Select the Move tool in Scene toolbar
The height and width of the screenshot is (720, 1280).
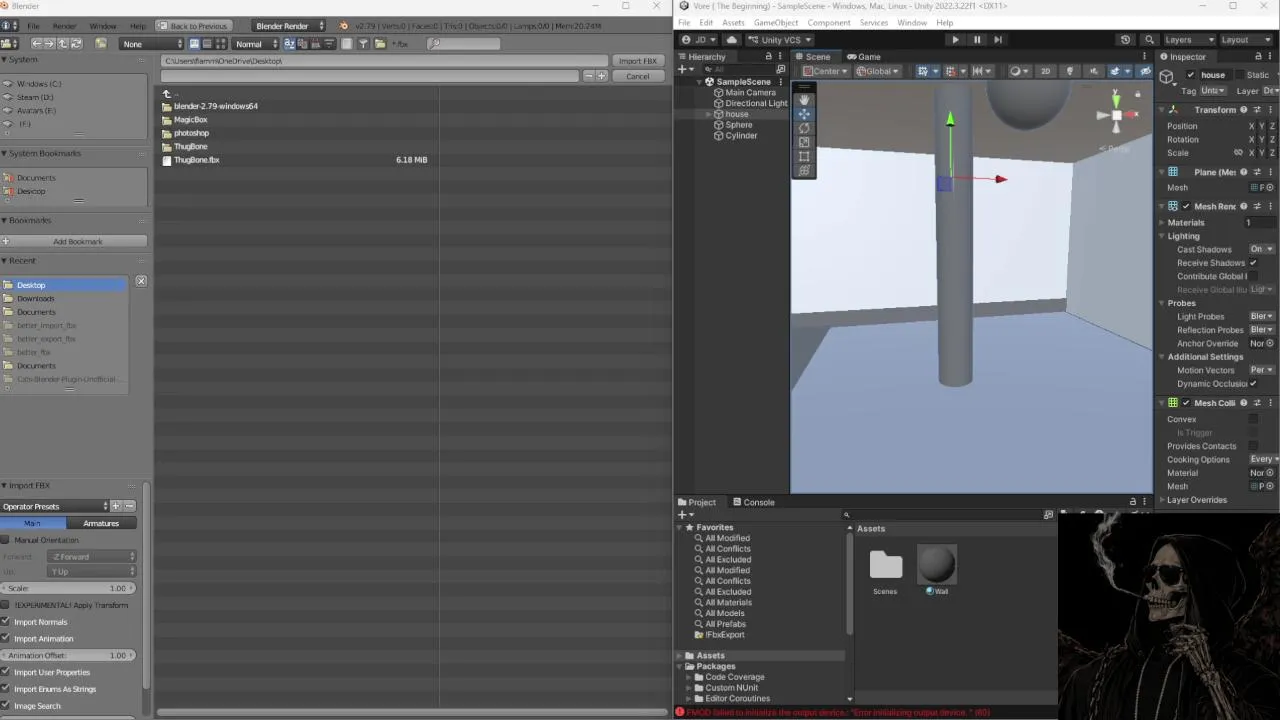804,114
